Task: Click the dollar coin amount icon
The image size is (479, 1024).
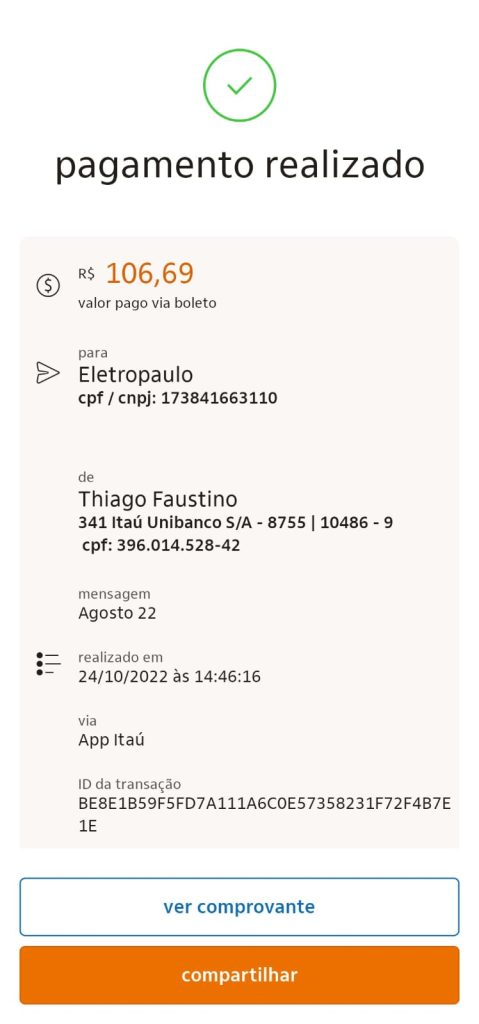Action: [x=48, y=285]
